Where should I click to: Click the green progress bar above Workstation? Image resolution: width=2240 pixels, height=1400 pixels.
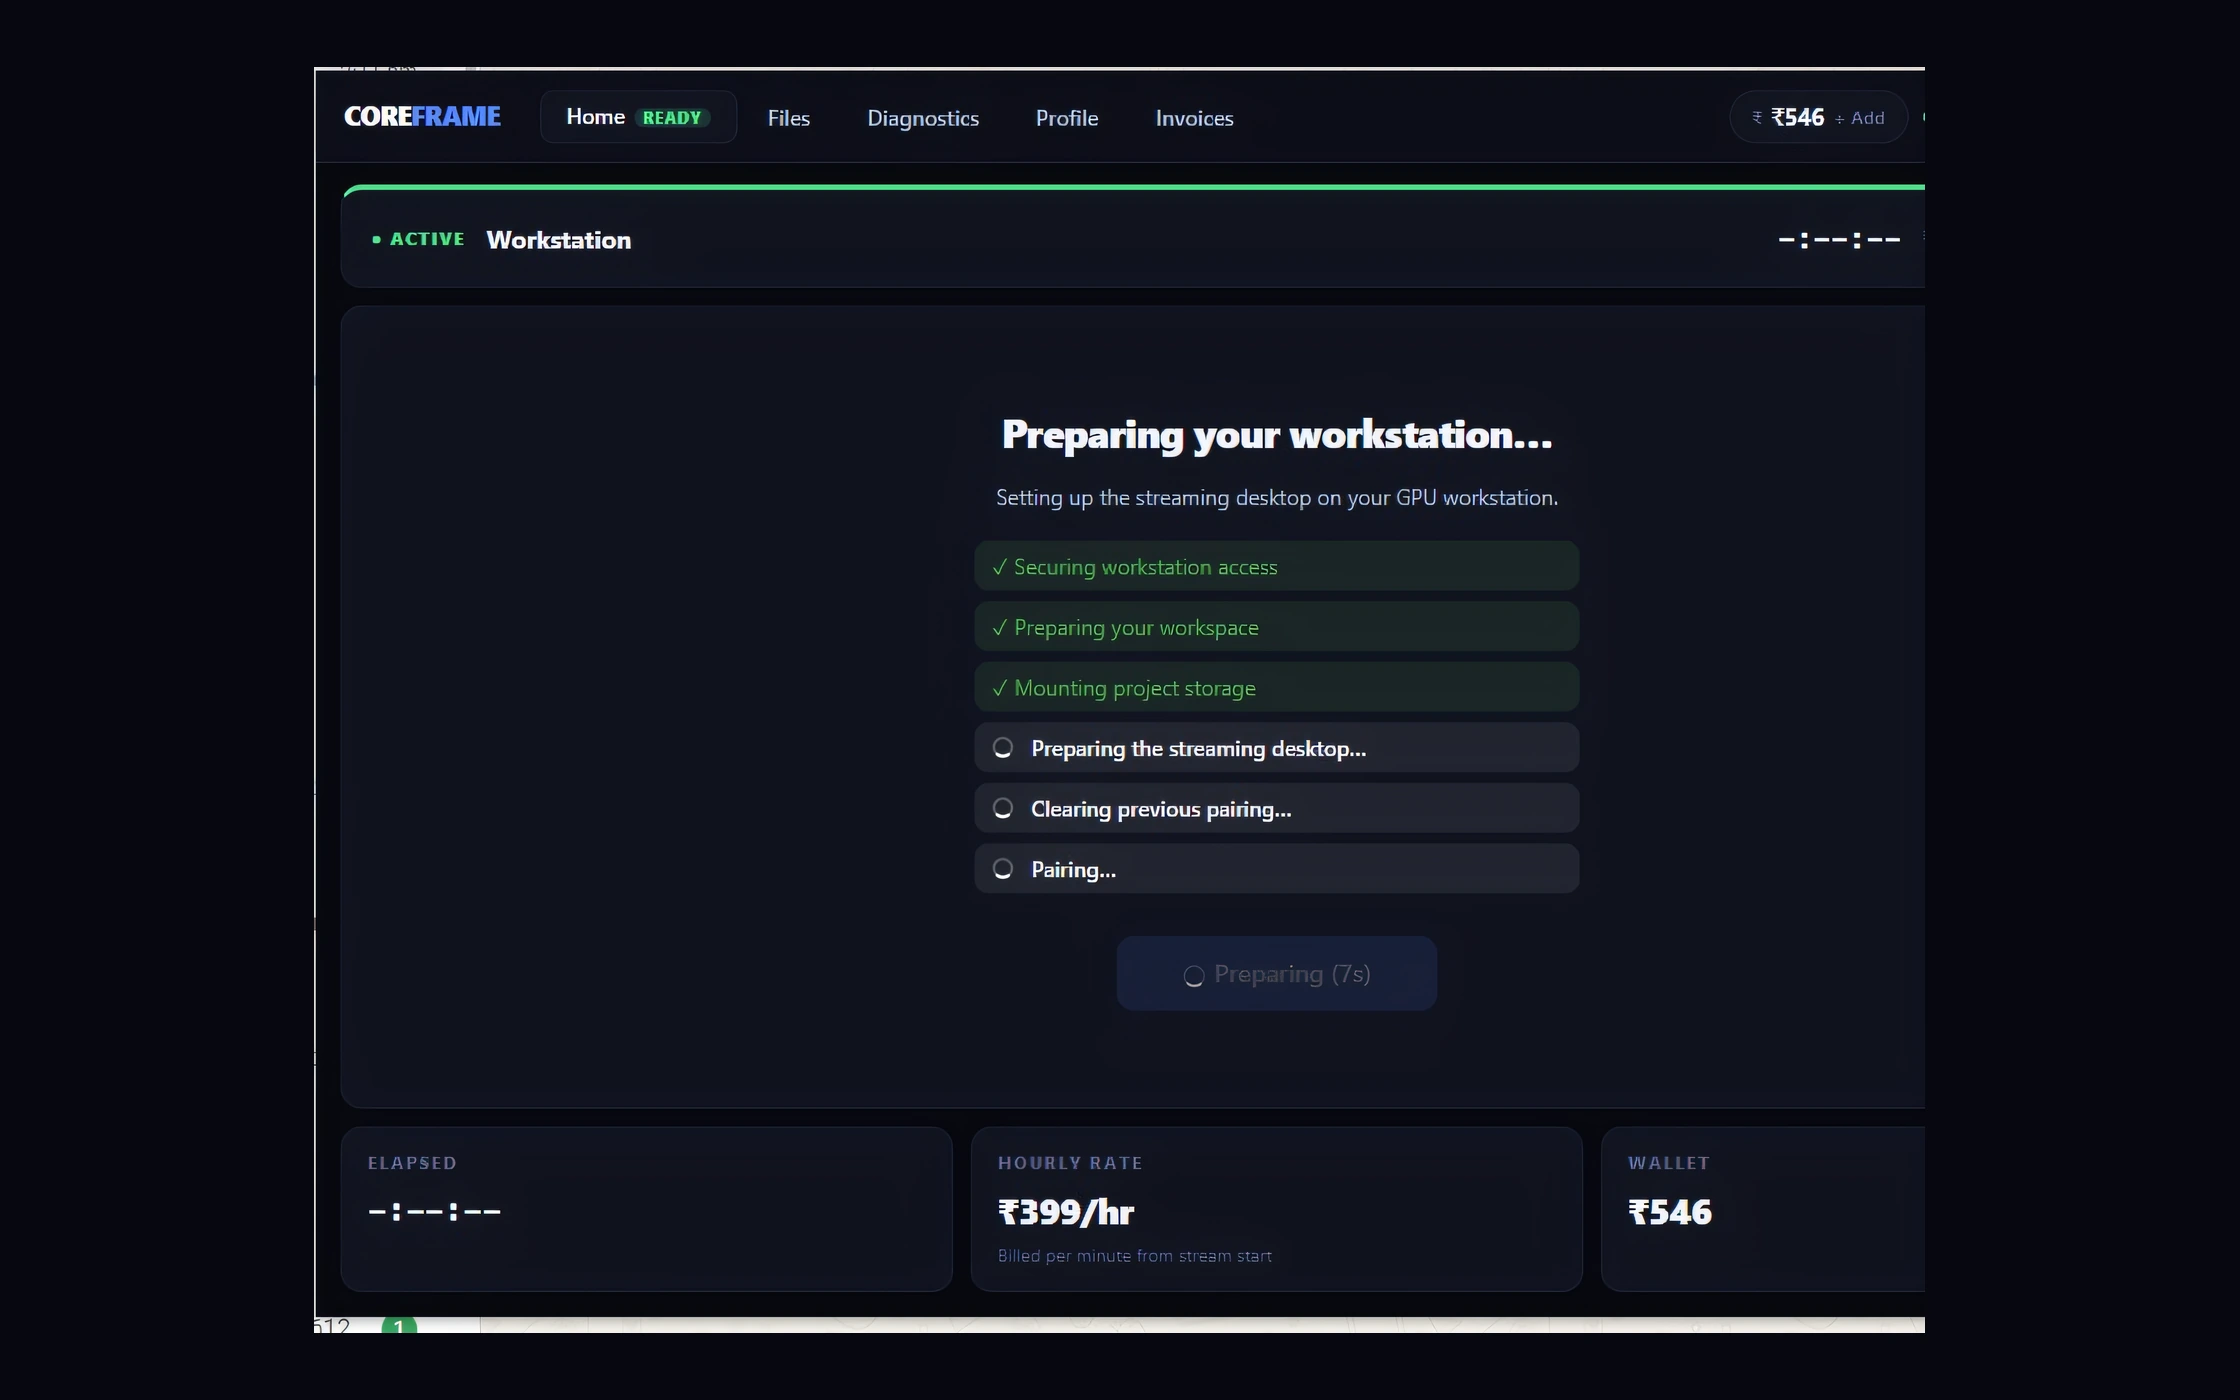point(1133,187)
